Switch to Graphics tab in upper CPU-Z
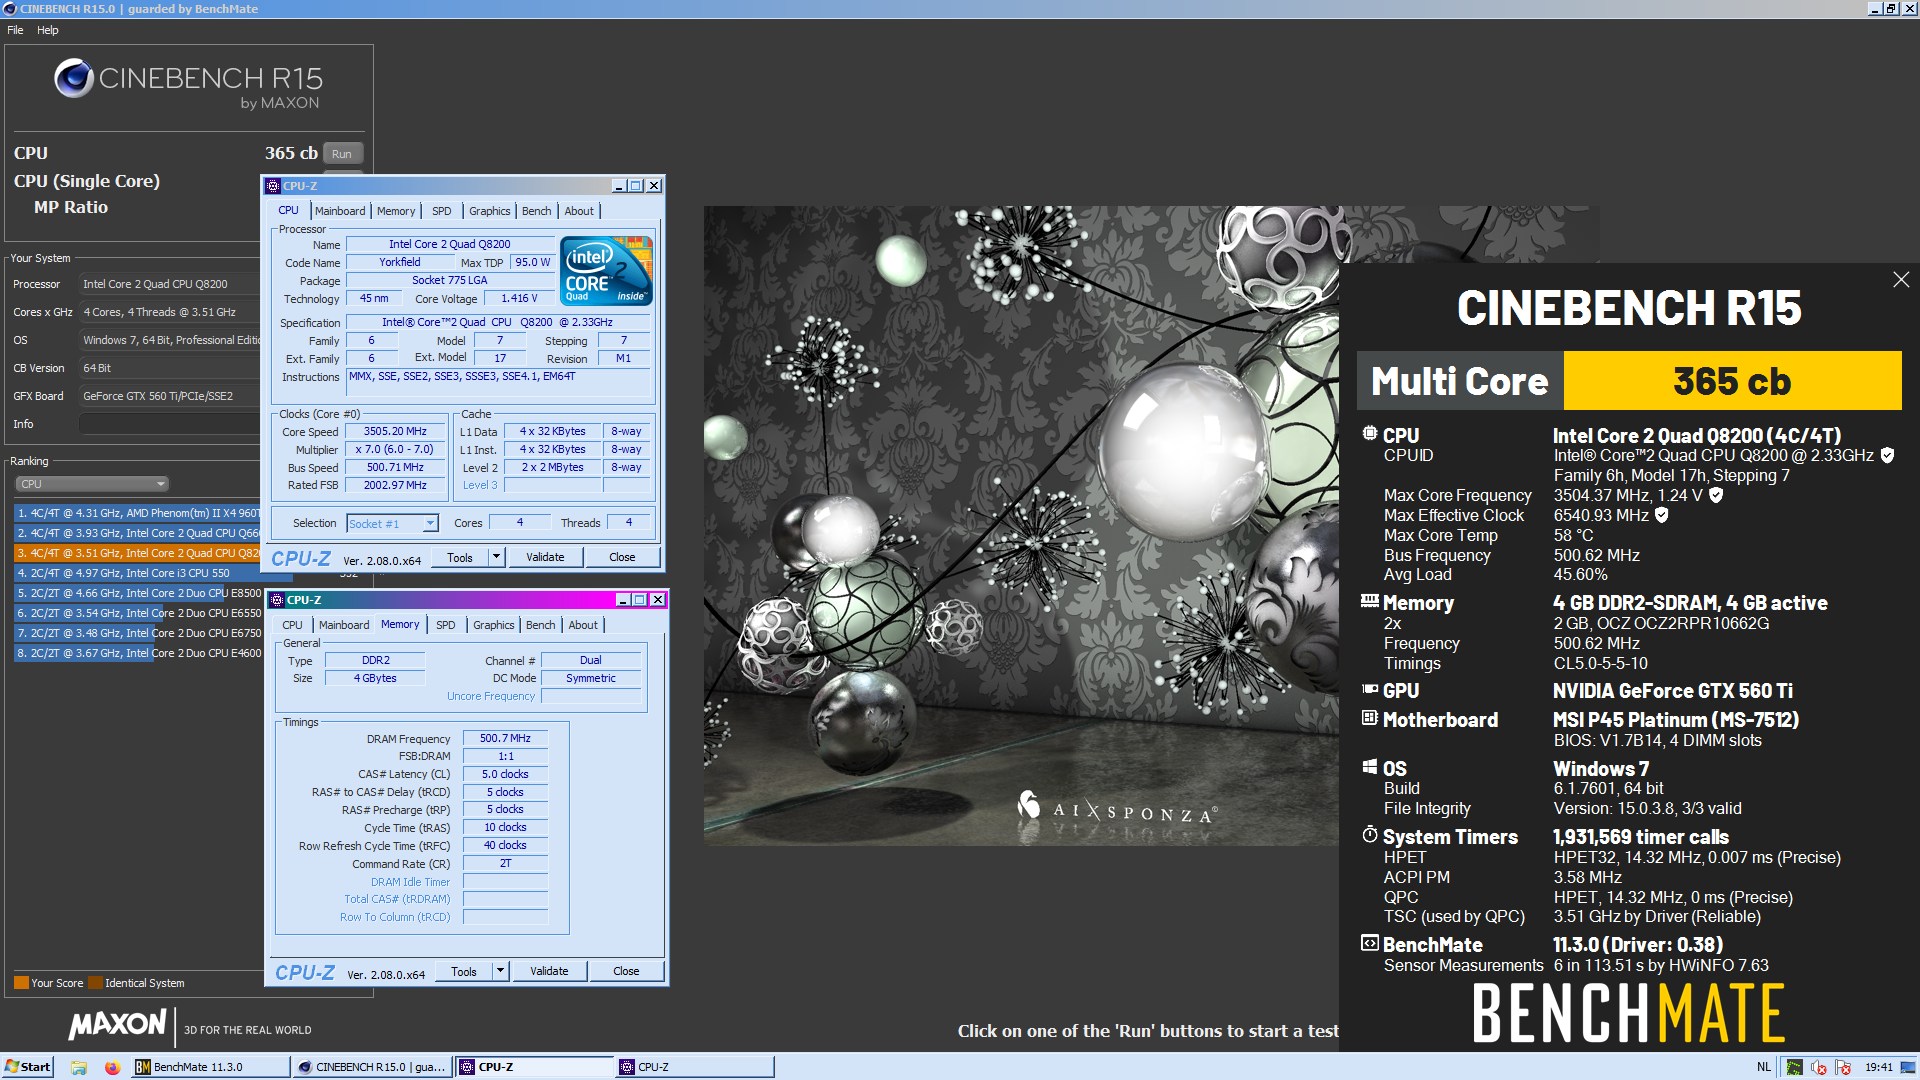This screenshot has height=1080, width=1920. click(490, 211)
